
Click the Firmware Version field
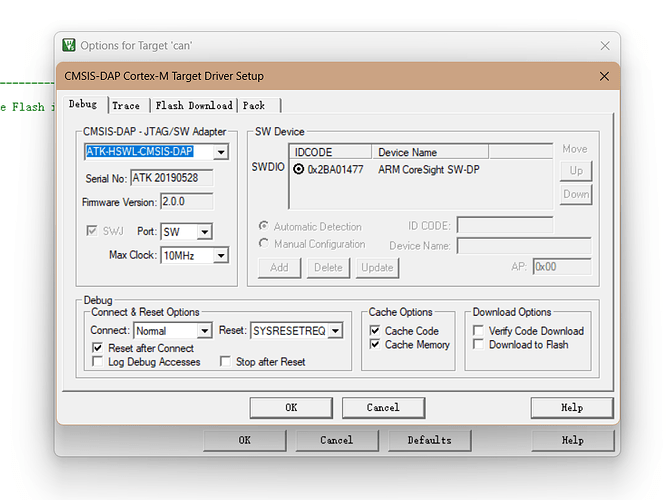pyautogui.click(x=187, y=201)
